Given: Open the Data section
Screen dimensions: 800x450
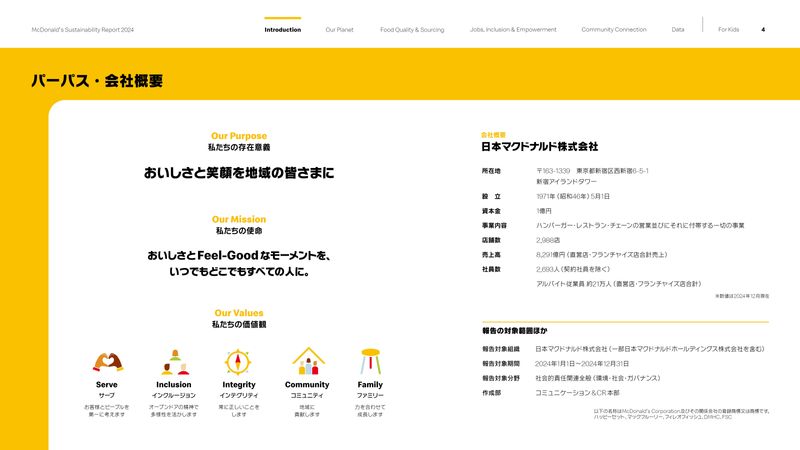Looking at the screenshot, I should [x=678, y=30].
